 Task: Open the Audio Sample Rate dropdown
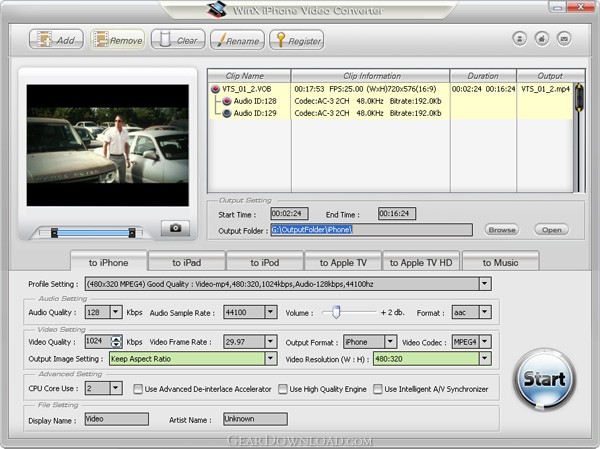coord(271,312)
